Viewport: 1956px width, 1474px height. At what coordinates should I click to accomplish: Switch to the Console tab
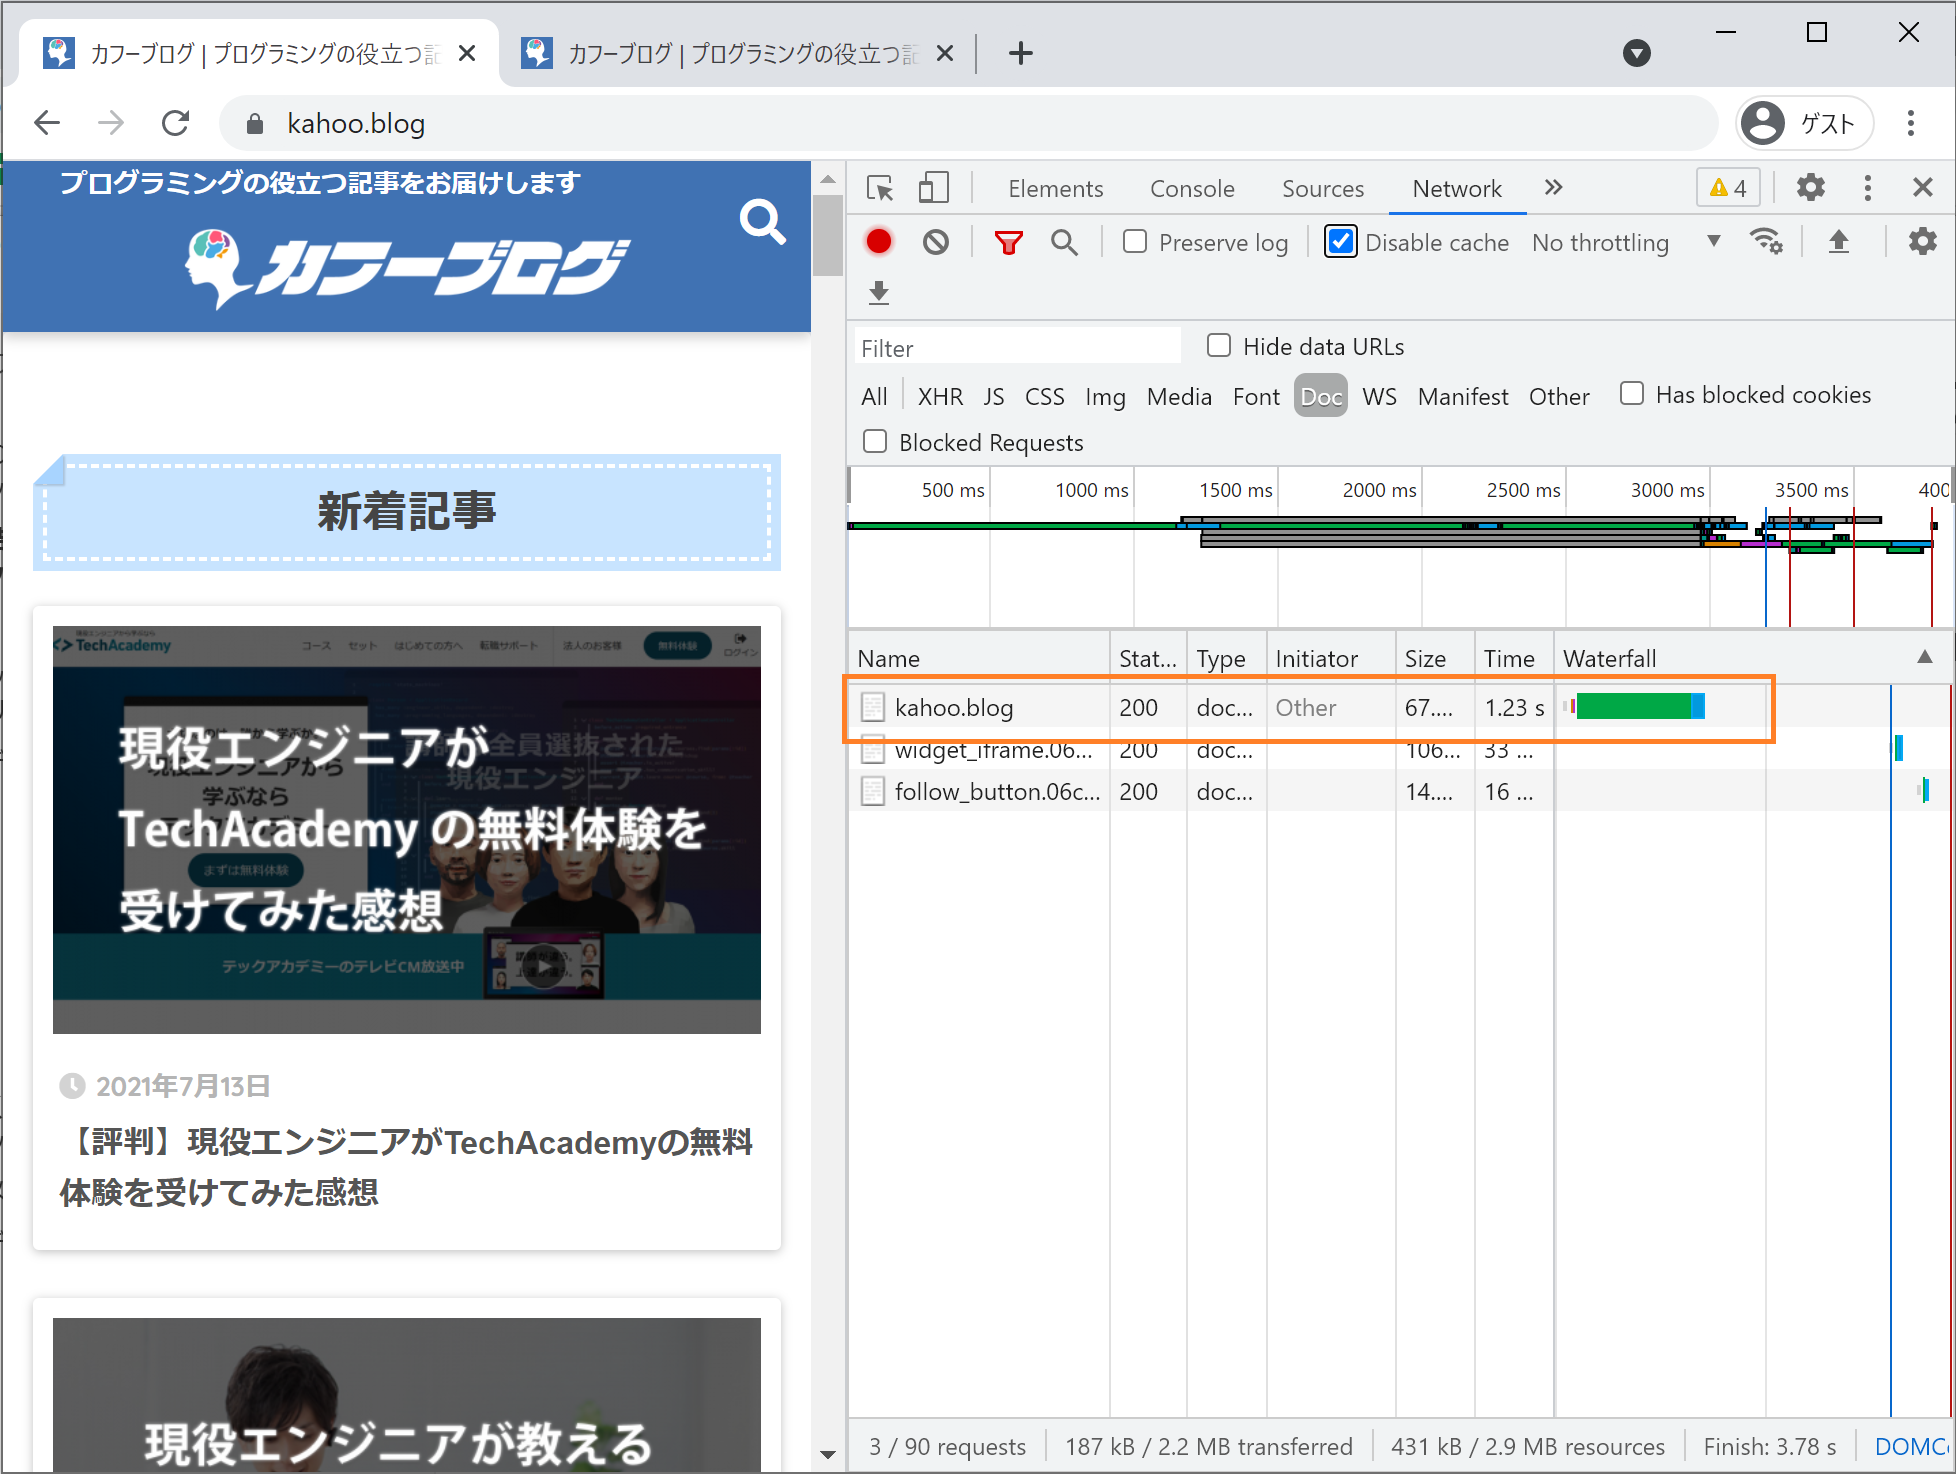[1192, 188]
